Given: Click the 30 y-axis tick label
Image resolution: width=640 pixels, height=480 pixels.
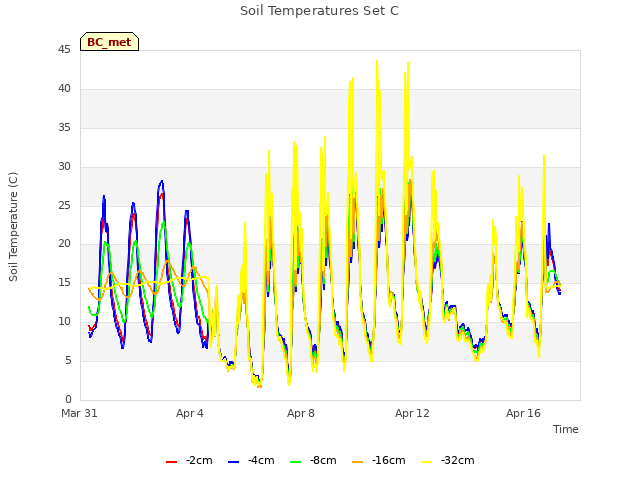Looking at the screenshot, I should pos(64,167).
